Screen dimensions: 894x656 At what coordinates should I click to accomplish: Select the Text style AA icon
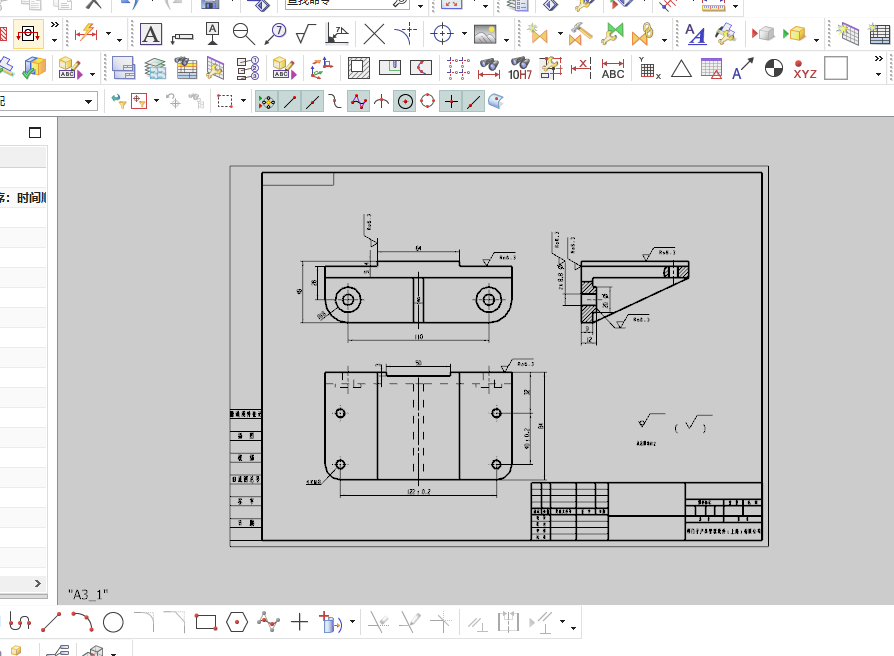click(x=695, y=34)
